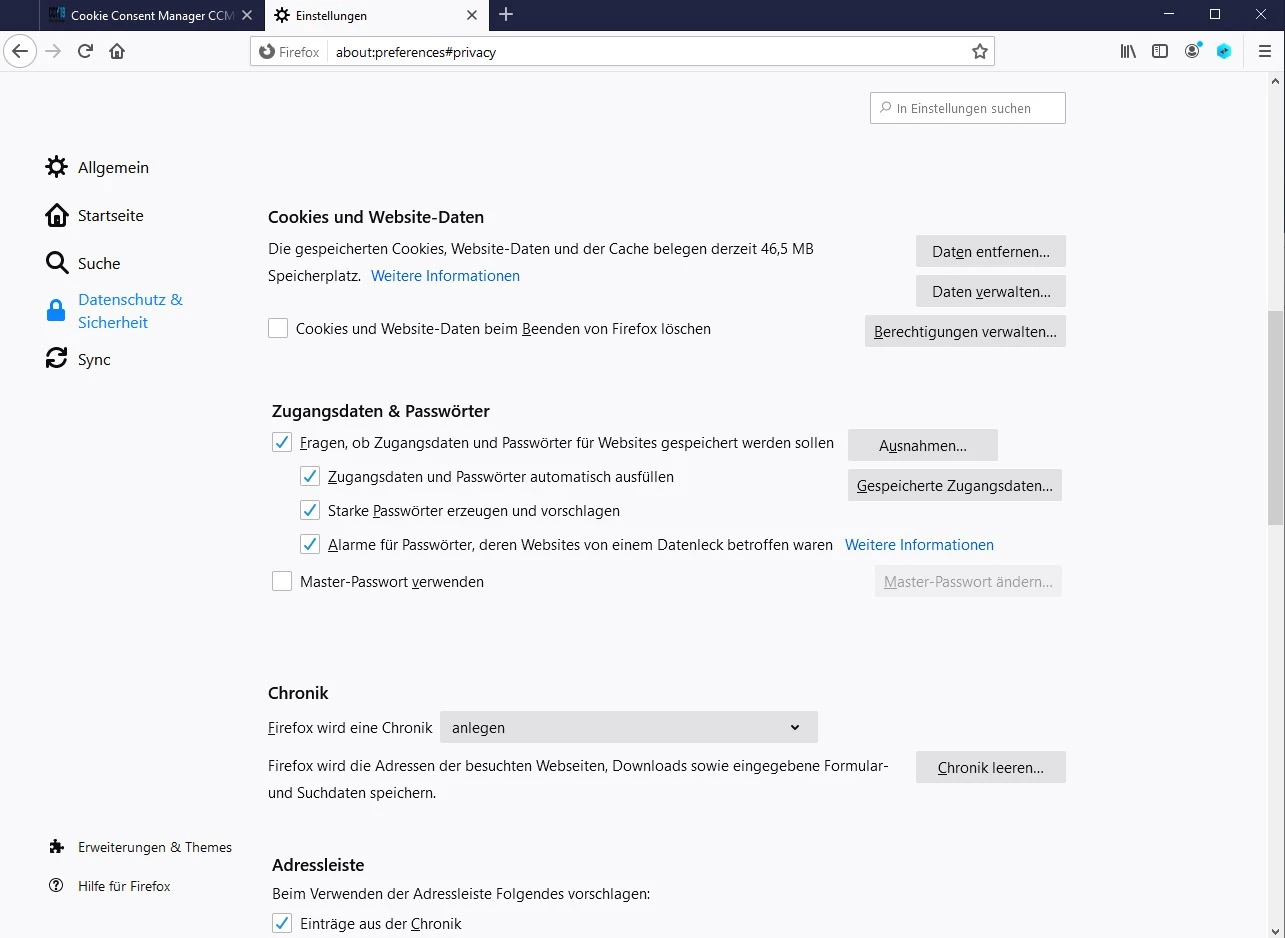
Task: Open new tab with plus icon
Action: [x=506, y=15]
